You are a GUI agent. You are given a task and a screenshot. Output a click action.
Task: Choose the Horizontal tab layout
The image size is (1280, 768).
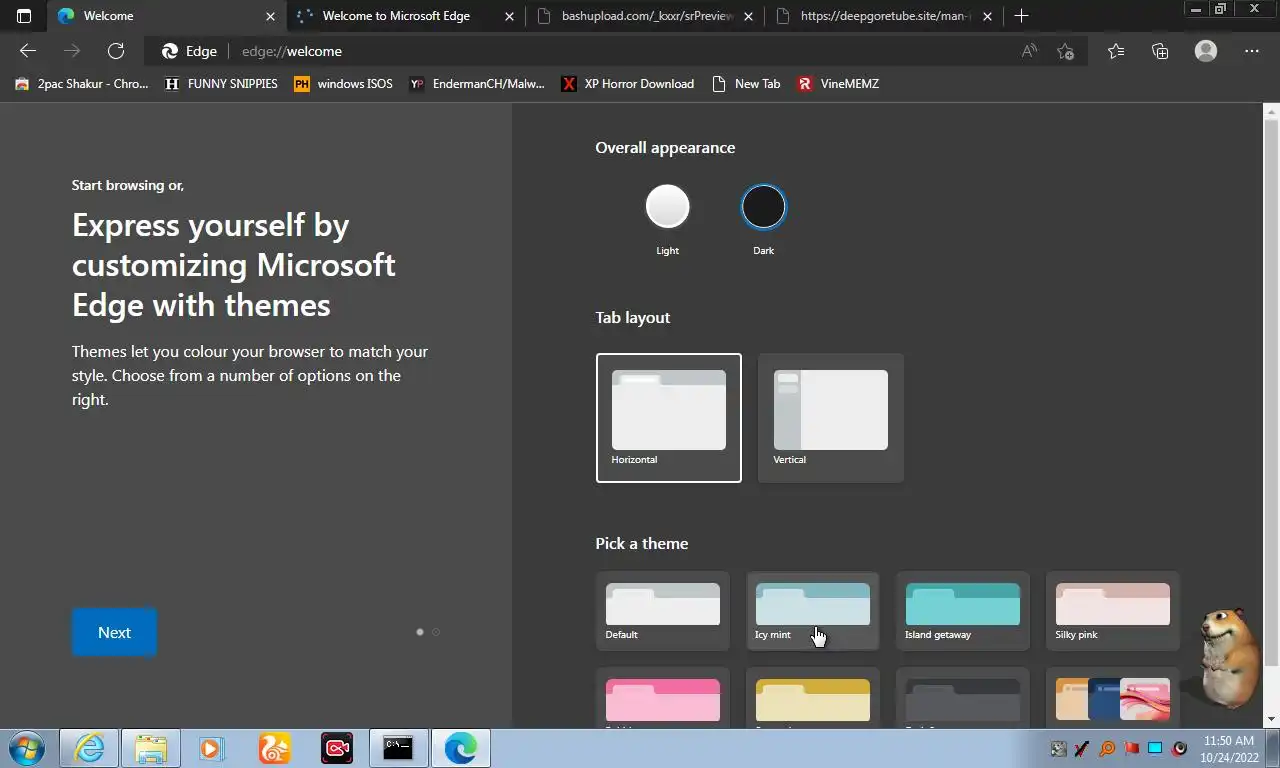point(669,418)
